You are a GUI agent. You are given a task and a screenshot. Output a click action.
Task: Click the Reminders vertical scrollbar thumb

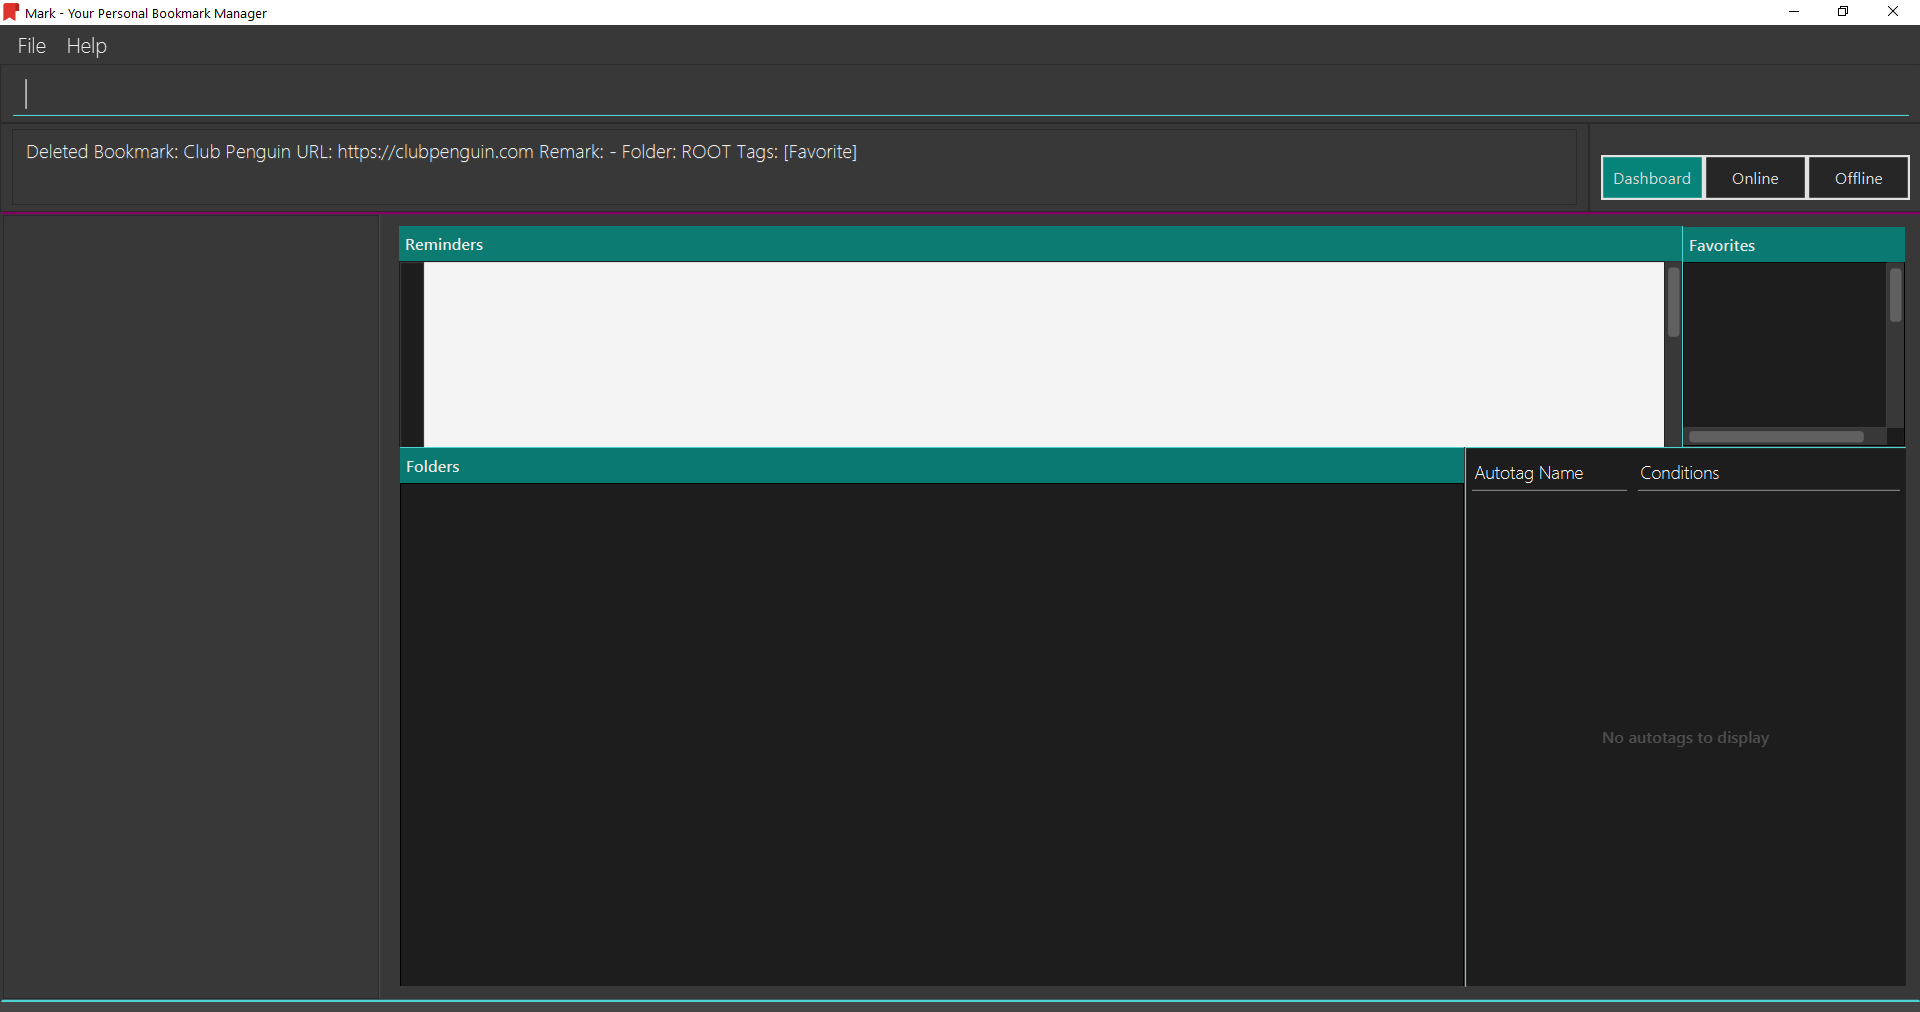click(x=1673, y=302)
